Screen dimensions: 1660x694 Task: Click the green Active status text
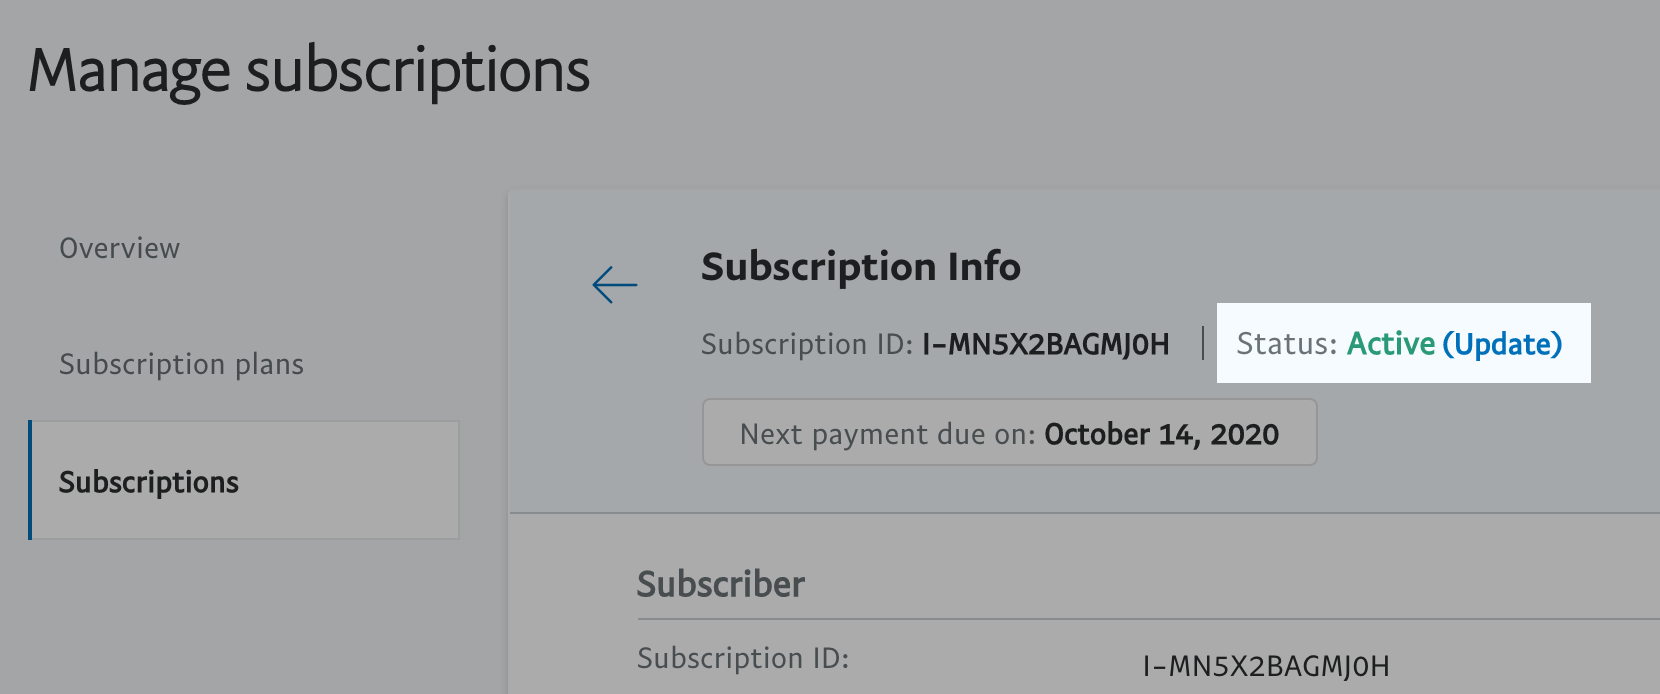[x=1390, y=344]
